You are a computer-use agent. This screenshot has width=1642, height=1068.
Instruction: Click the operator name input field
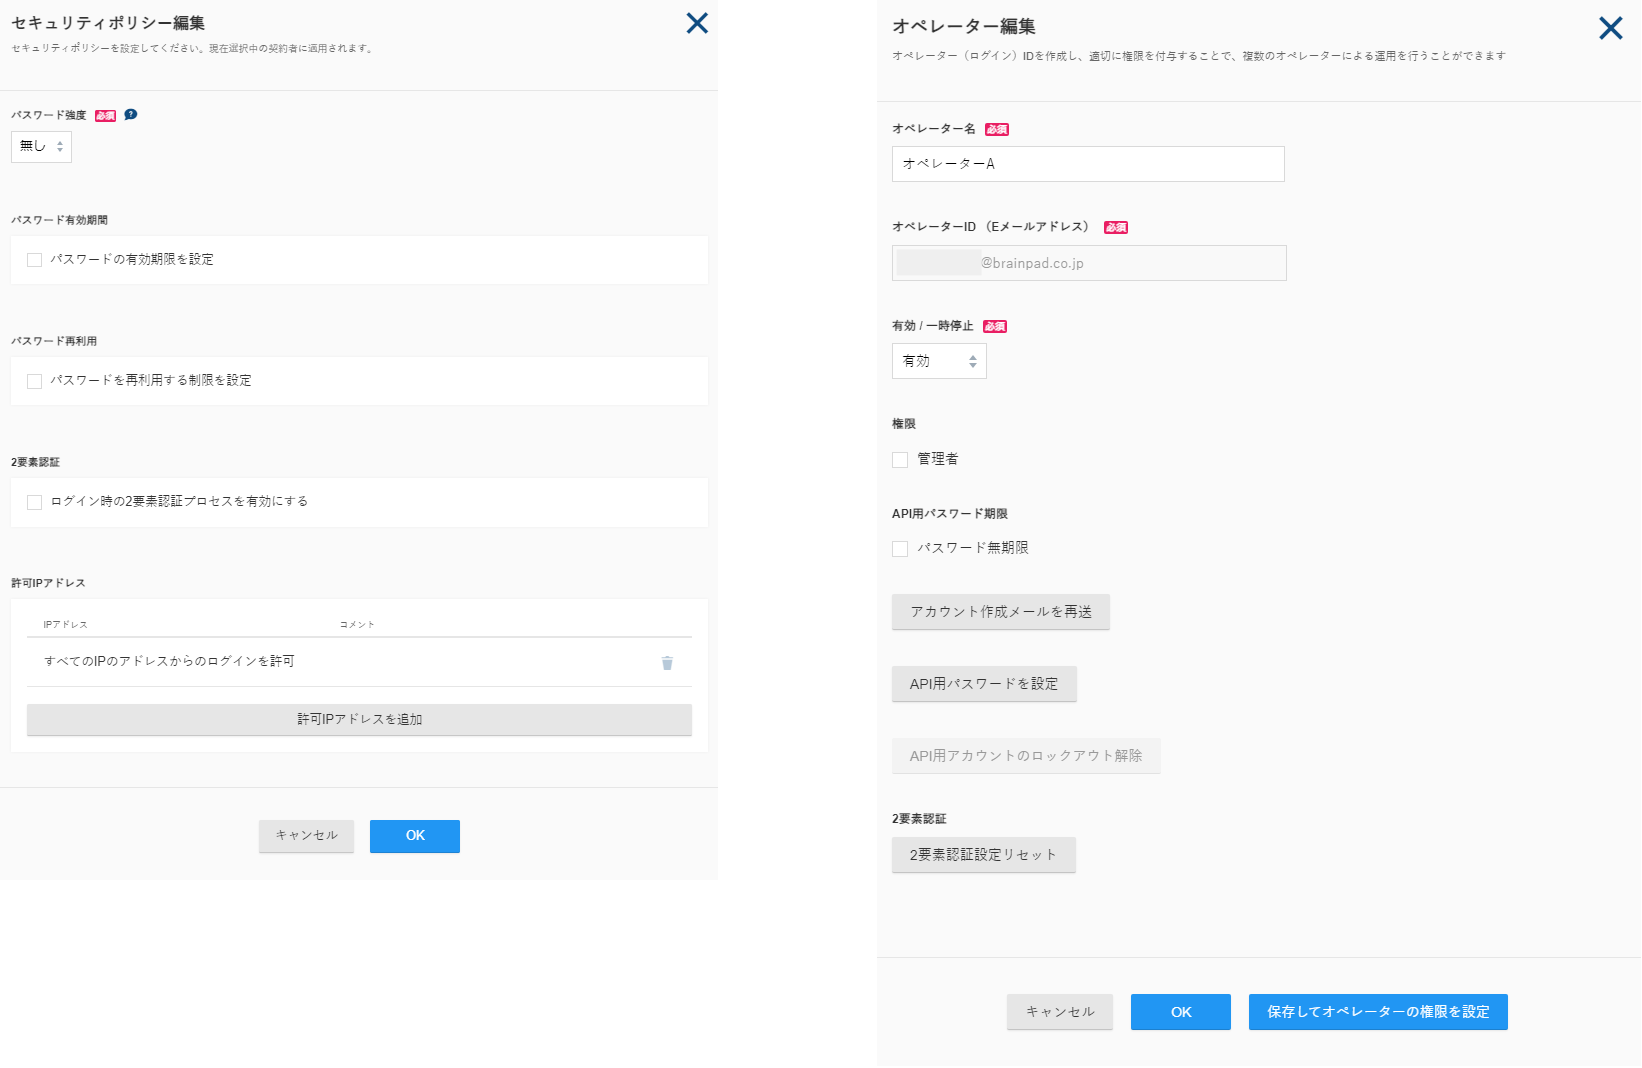coord(1087,164)
